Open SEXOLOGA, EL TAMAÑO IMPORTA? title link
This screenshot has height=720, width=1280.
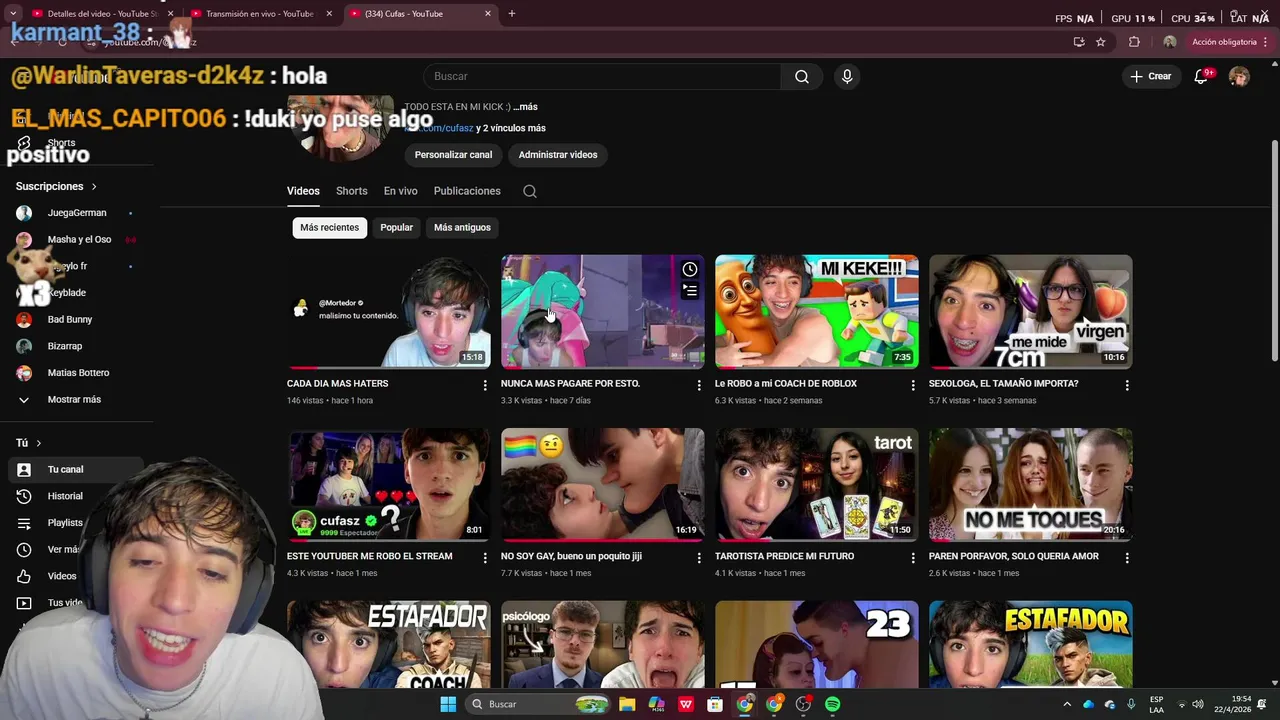[1003, 384]
